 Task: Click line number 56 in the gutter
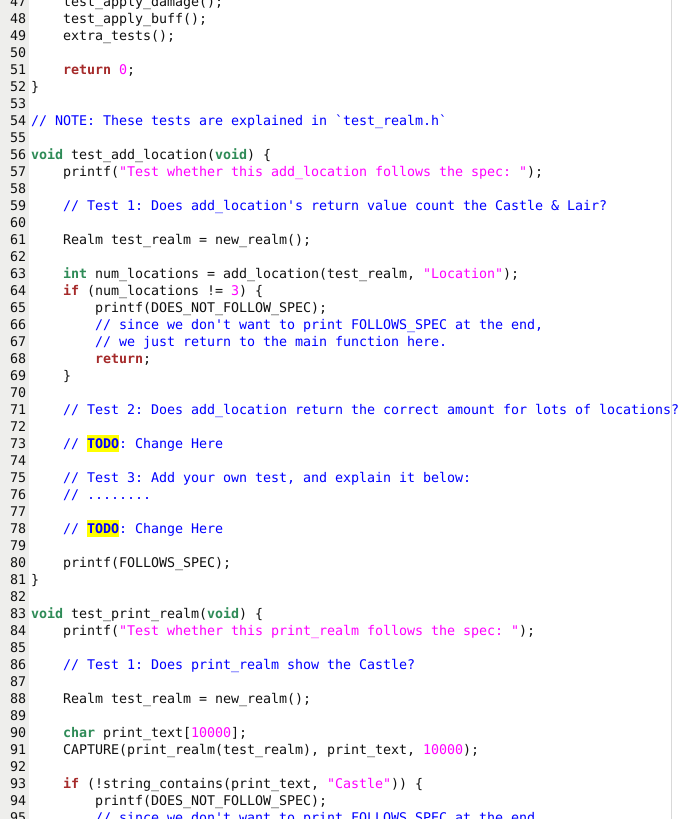pyautogui.click(x=18, y=155)
